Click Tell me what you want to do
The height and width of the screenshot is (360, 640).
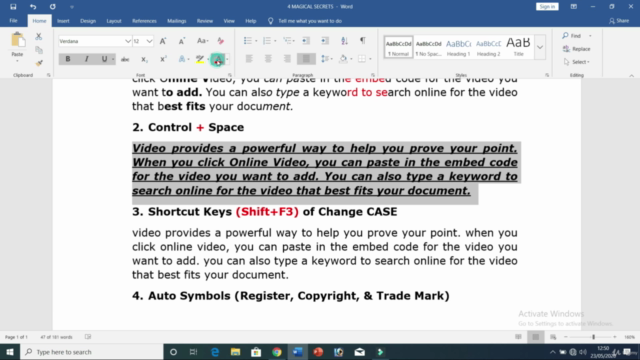[310, 21]
